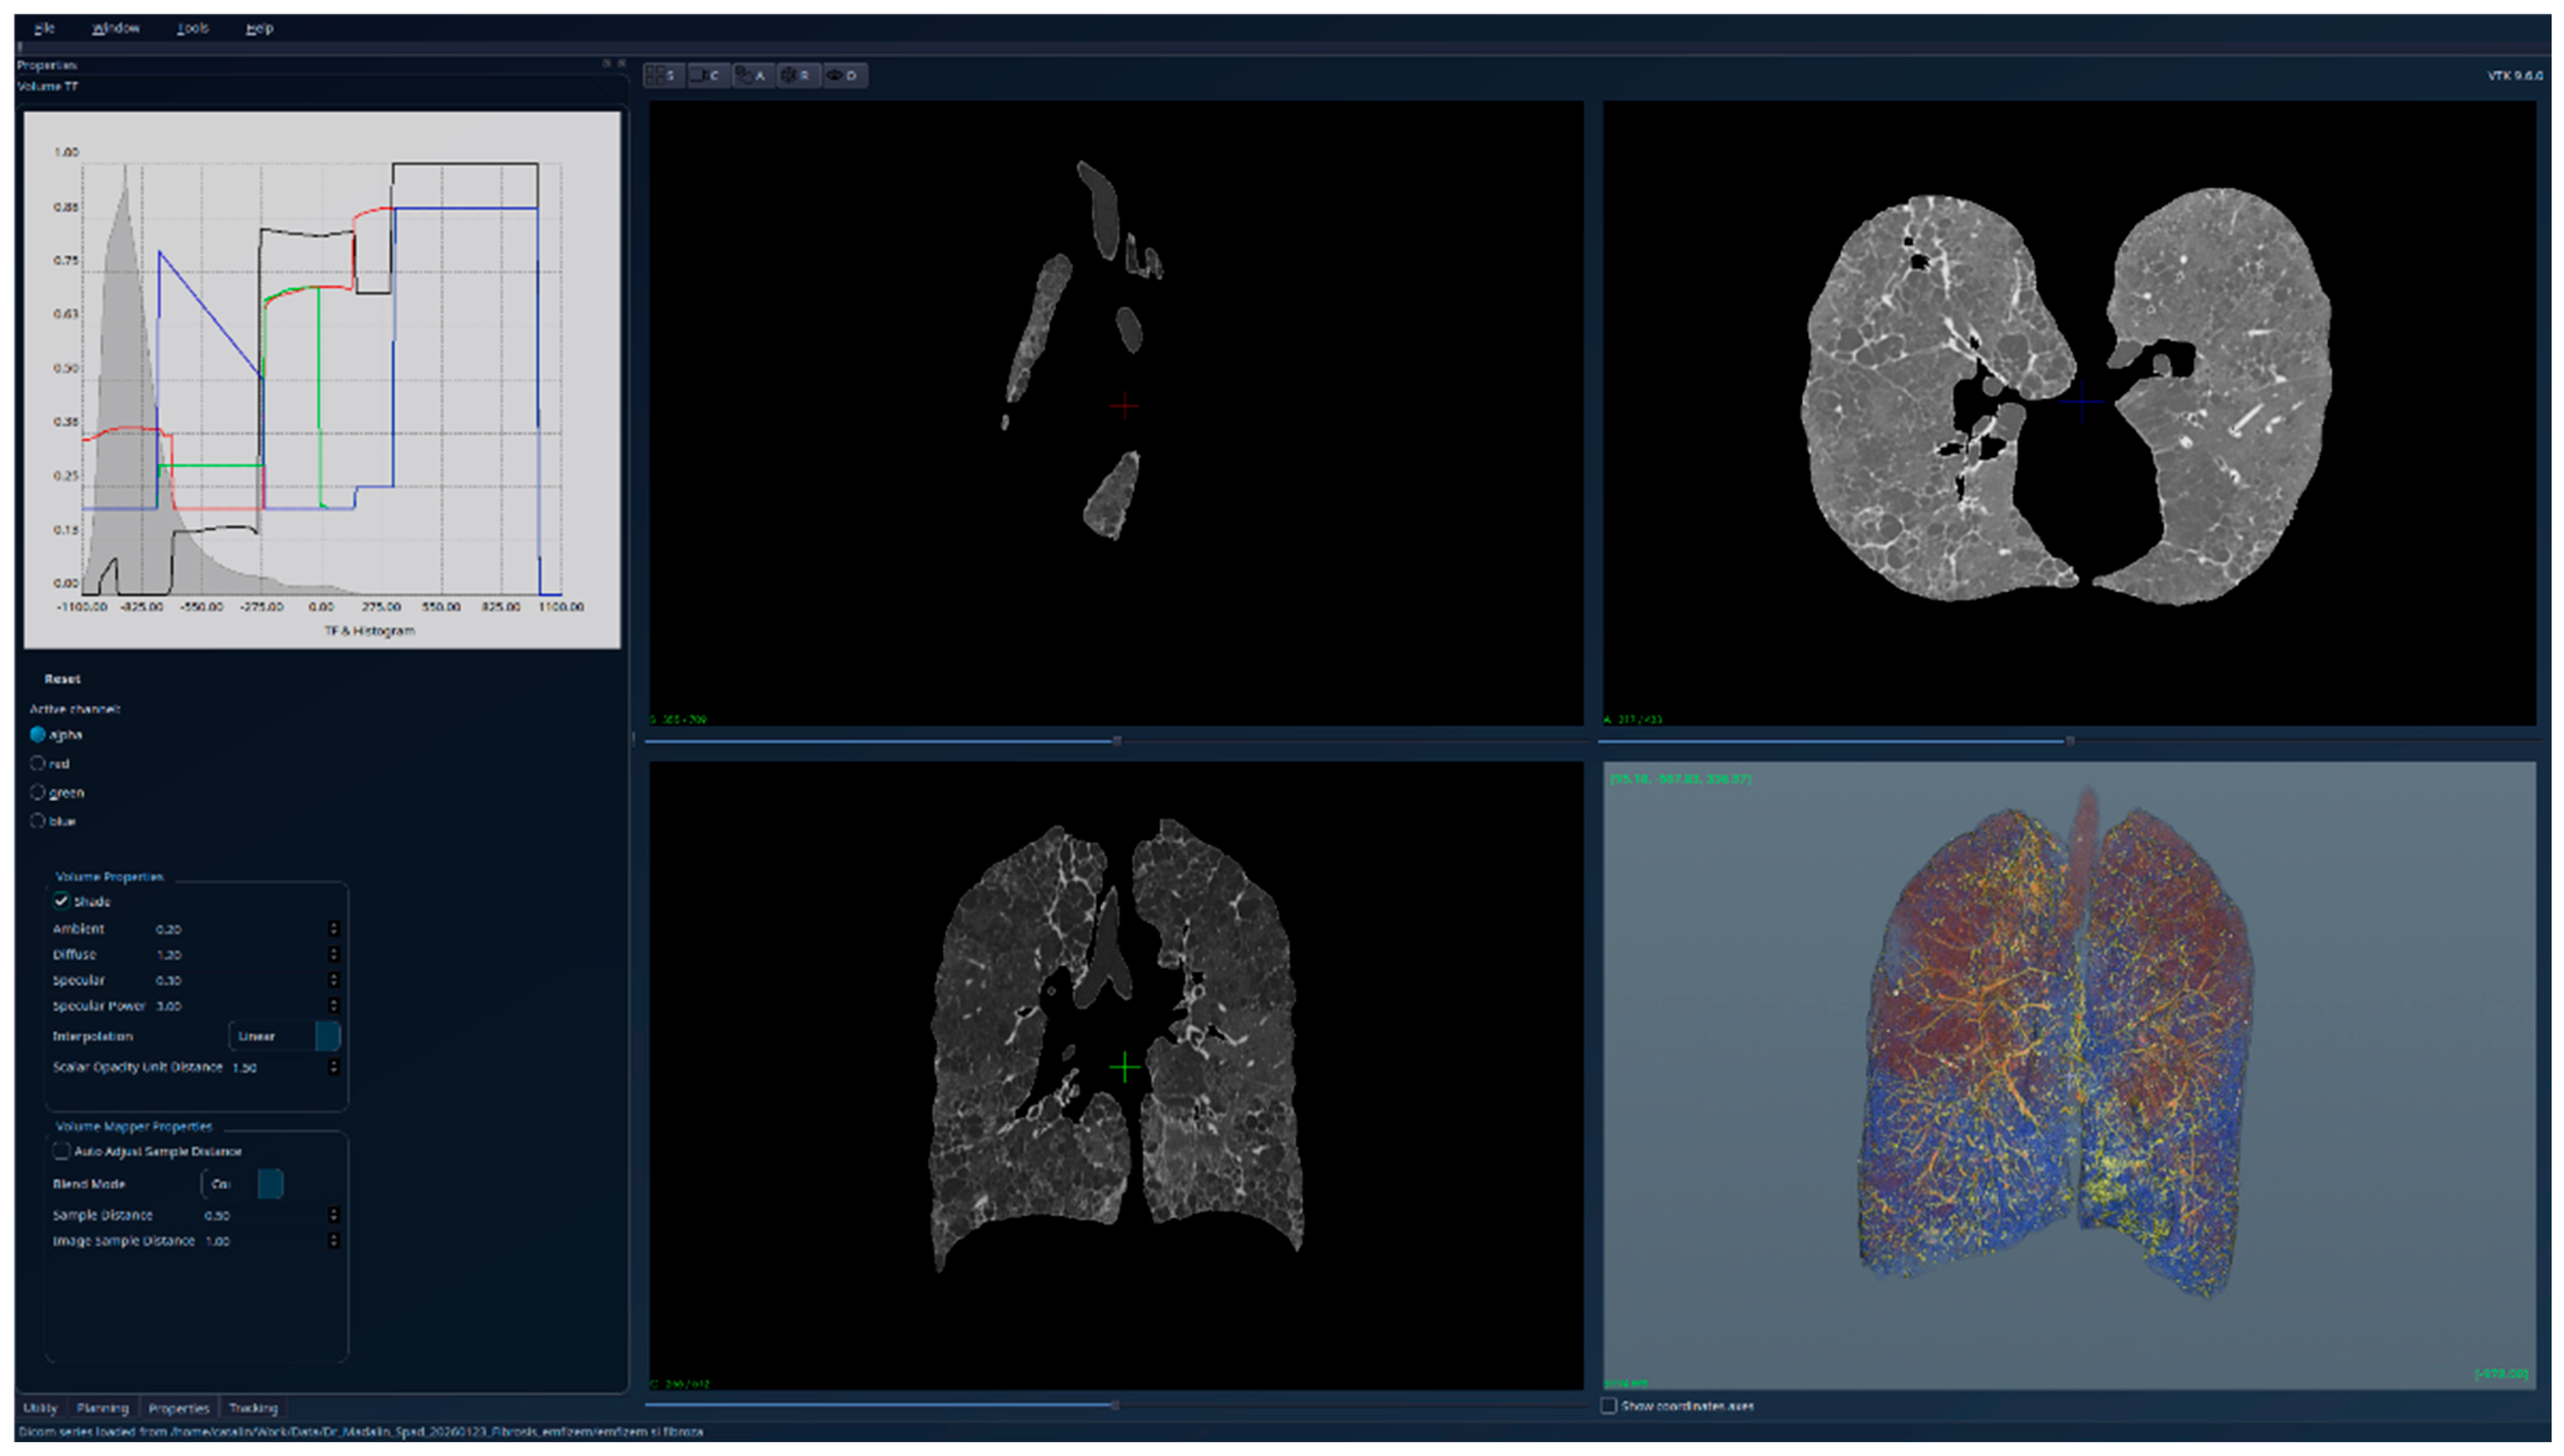Check the Show coordinates axes box
Image resolution: width=2564 pixels, height=1456 pixels.
point(1609,1406)
